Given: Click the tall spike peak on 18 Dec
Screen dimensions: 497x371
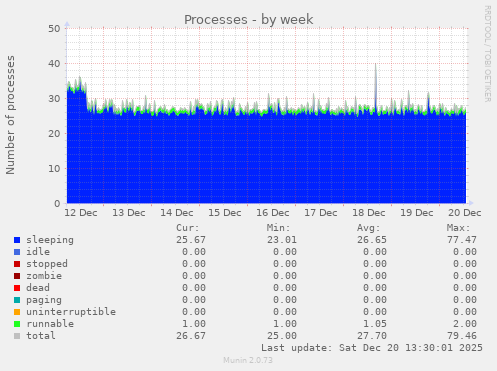Looking at the screenshot, I should 376,64.
